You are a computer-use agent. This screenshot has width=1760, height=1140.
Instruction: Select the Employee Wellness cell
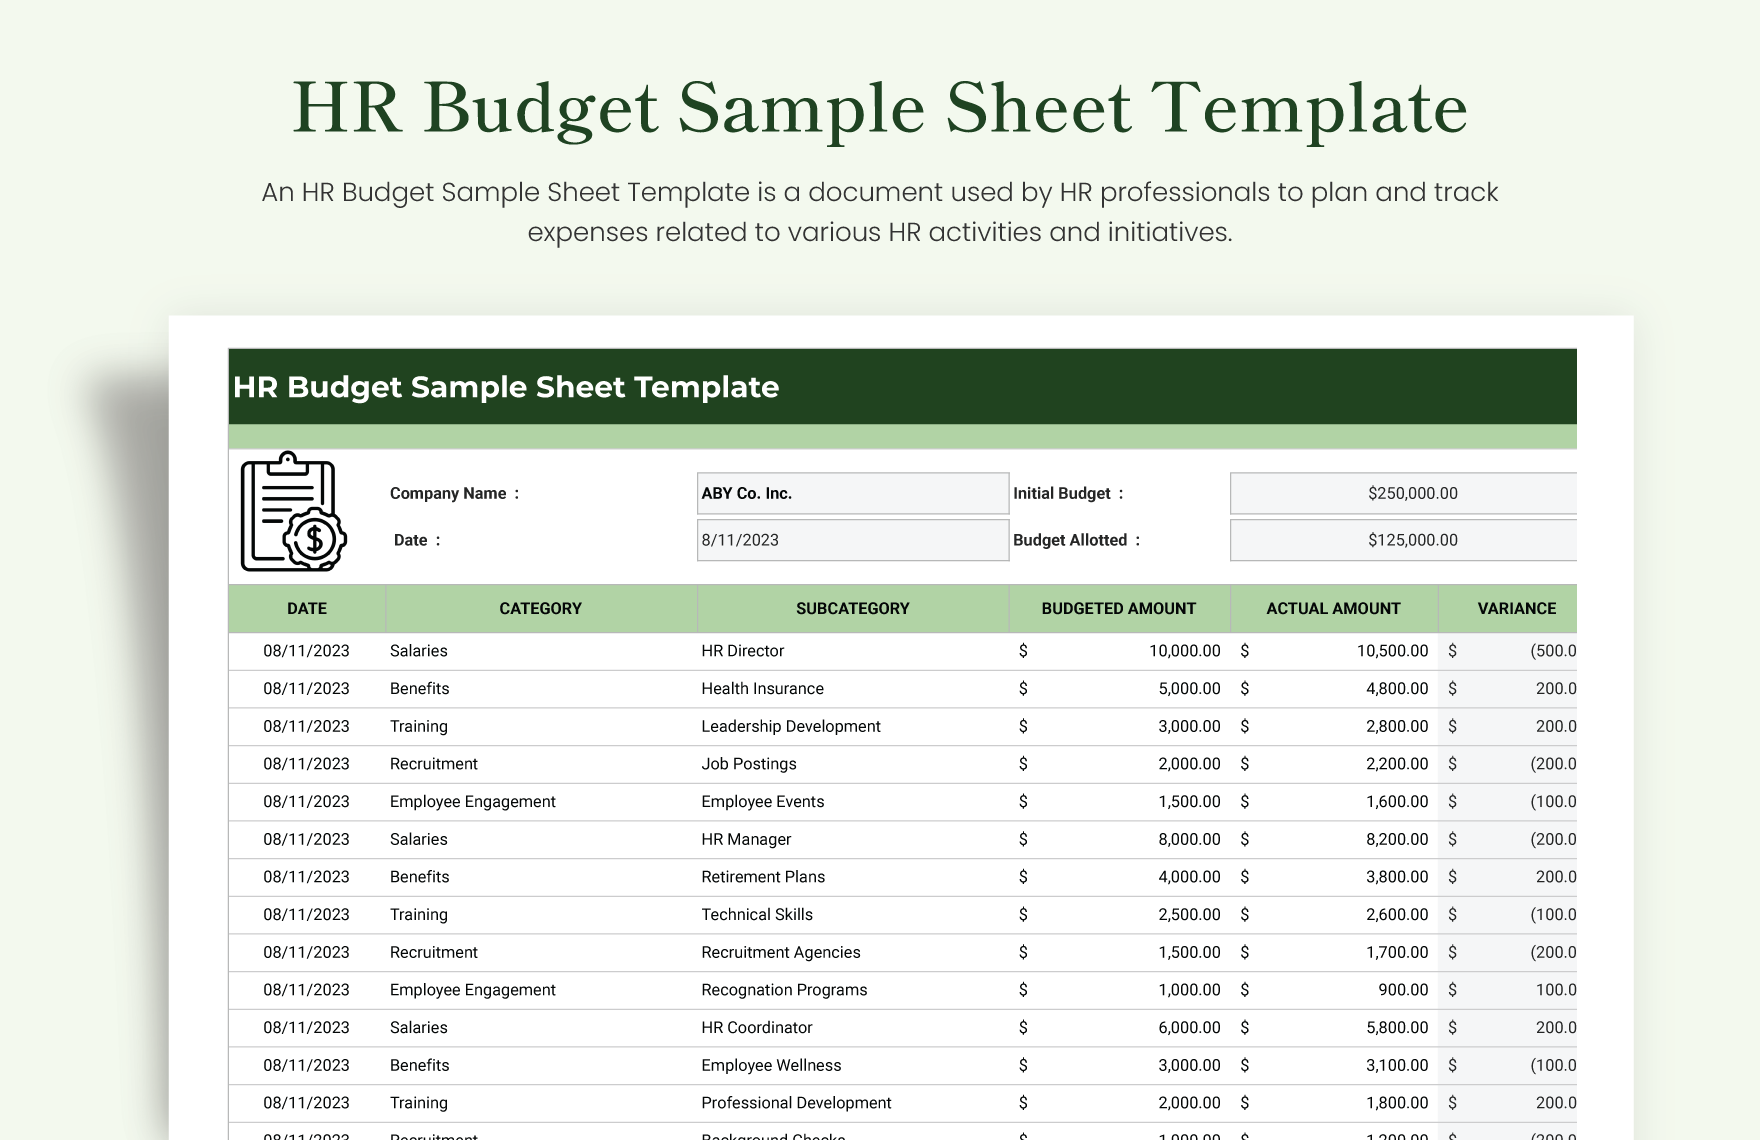pyautogui.click(x=853, y=1066)
